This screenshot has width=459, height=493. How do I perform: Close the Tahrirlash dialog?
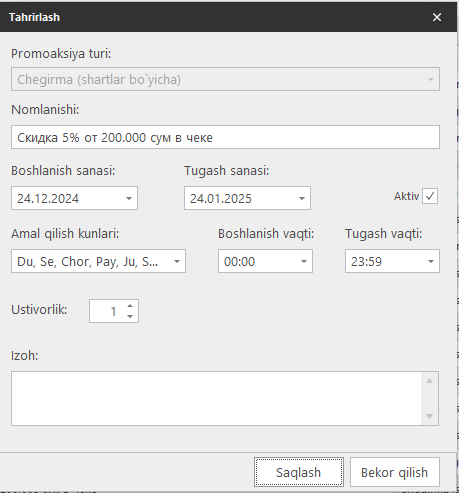tap(437, 17)
